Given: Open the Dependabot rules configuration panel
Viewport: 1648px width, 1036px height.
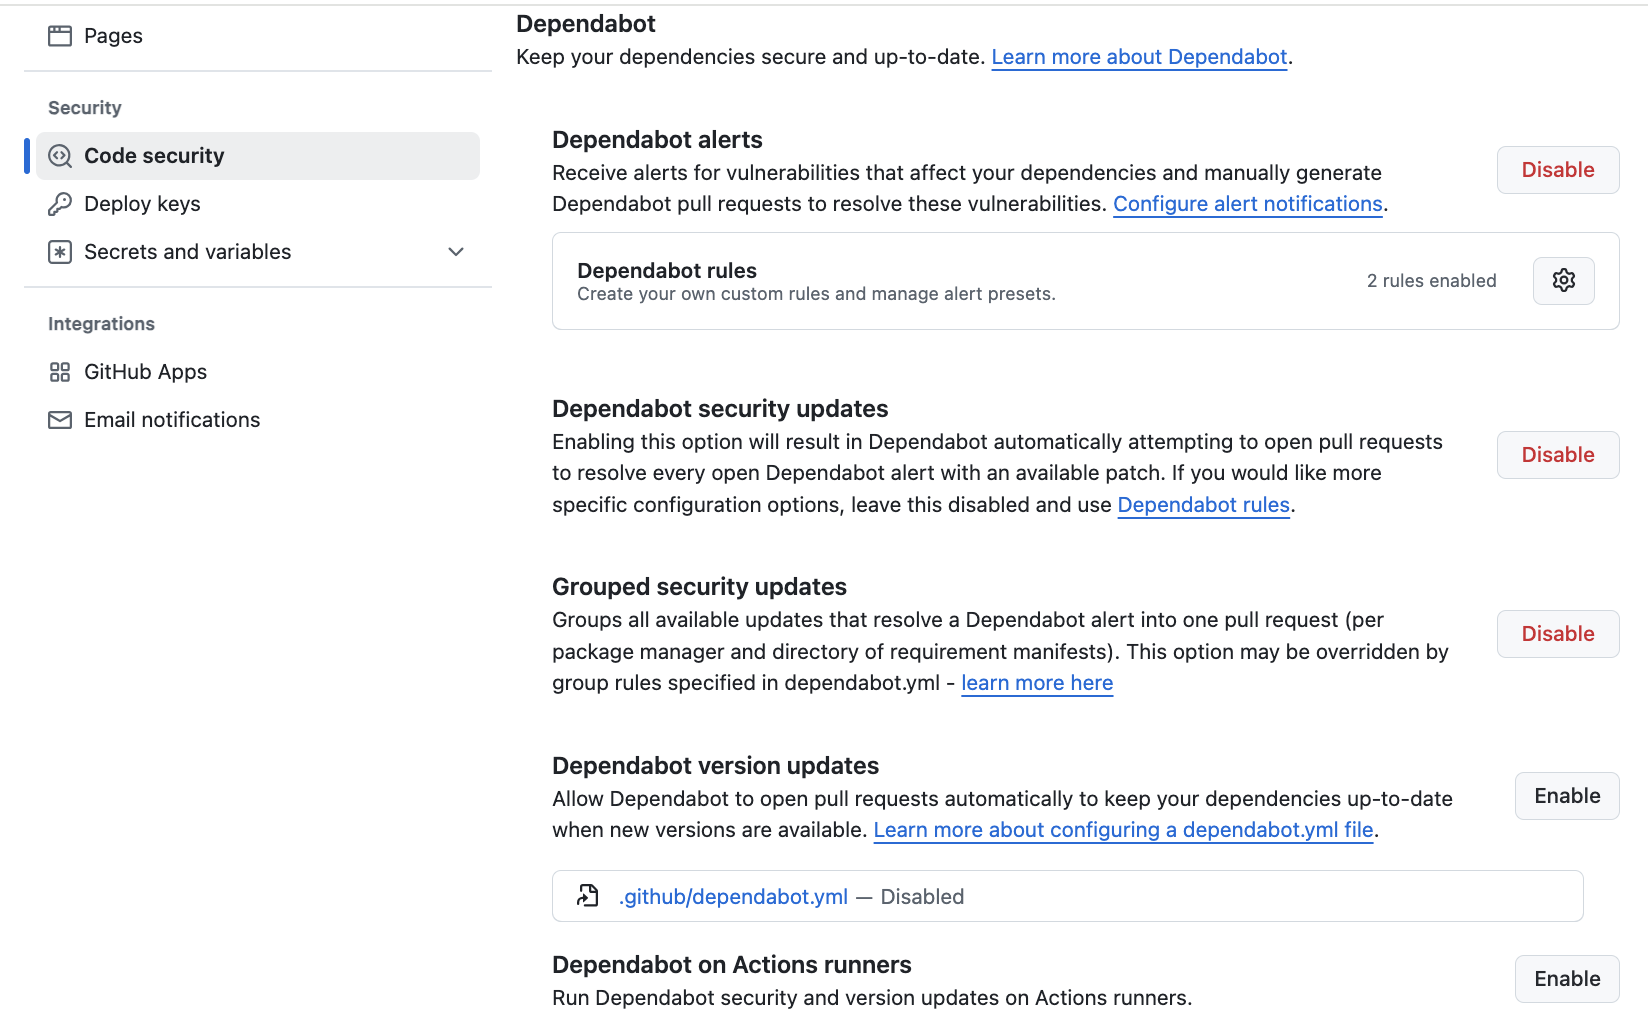Looking at the screenshot, I should click(1563, 280).
